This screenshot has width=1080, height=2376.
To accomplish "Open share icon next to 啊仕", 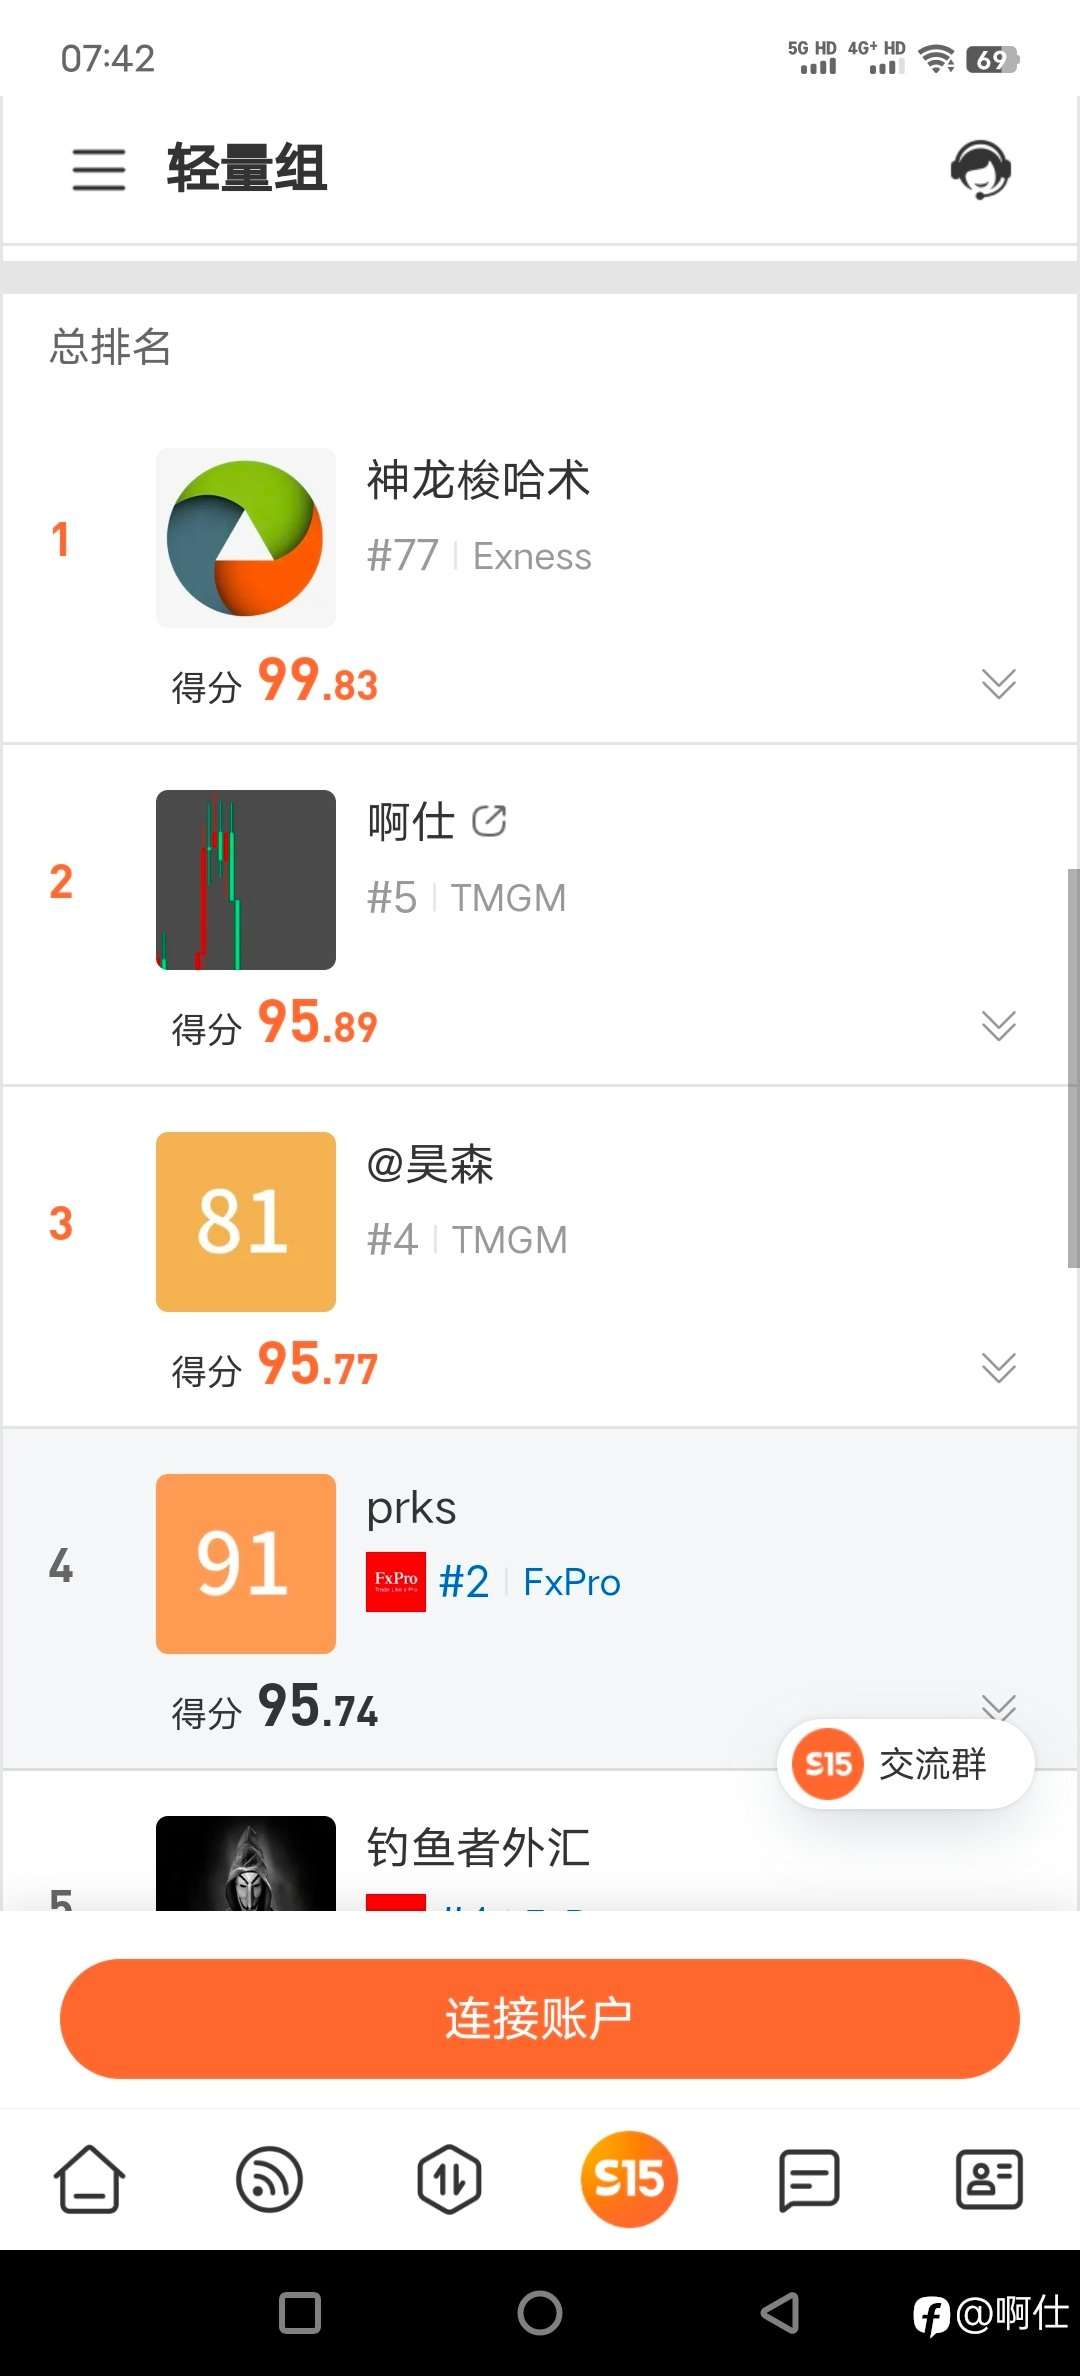I will pos(489,821).
